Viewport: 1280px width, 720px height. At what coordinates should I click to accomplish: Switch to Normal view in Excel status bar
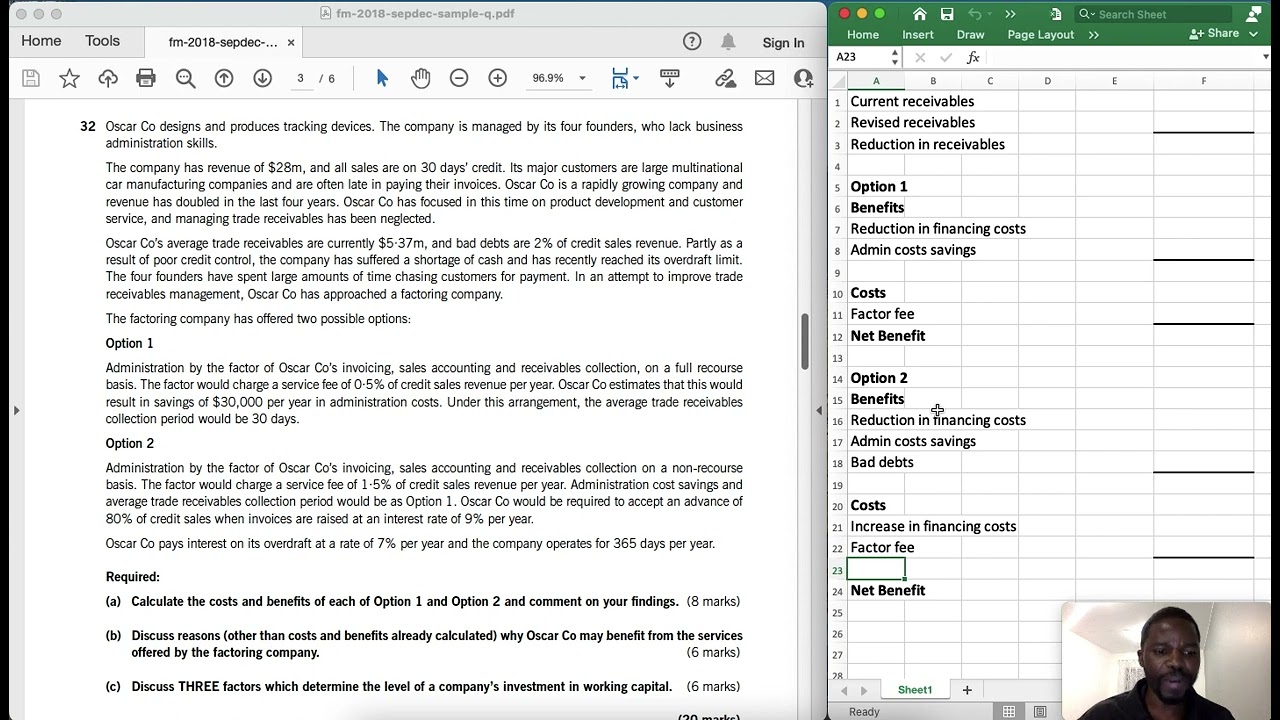[1009, 711]
